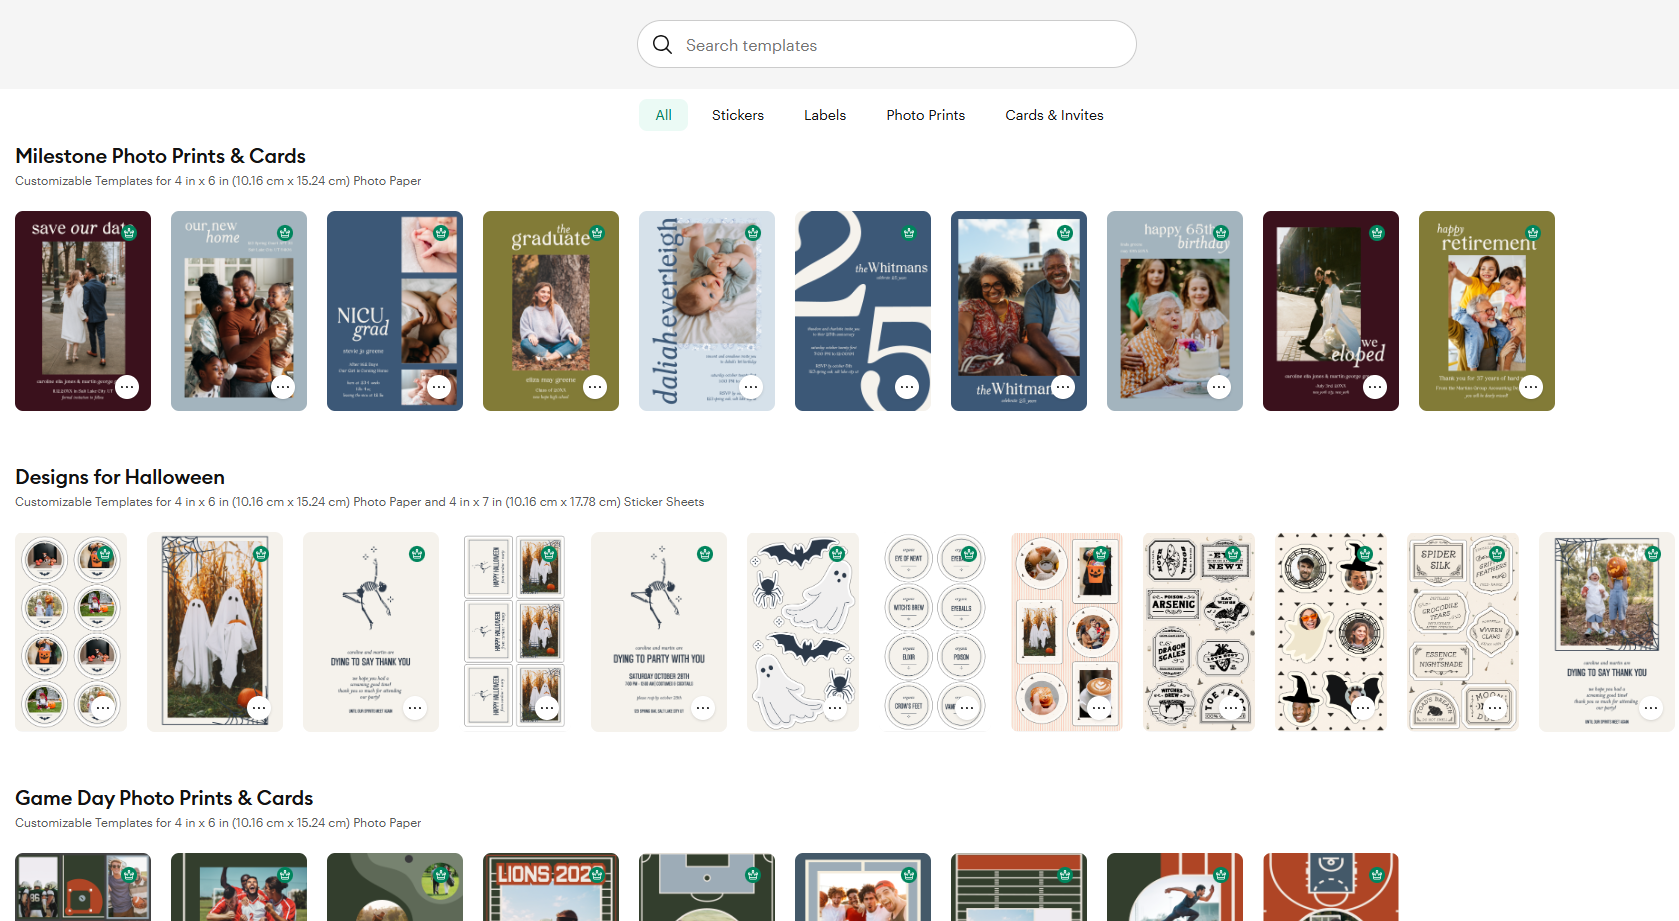Open more options on happy retirement card
Image resolution: width=1679 pixels, height=921 pixels.
[1531, 387]
